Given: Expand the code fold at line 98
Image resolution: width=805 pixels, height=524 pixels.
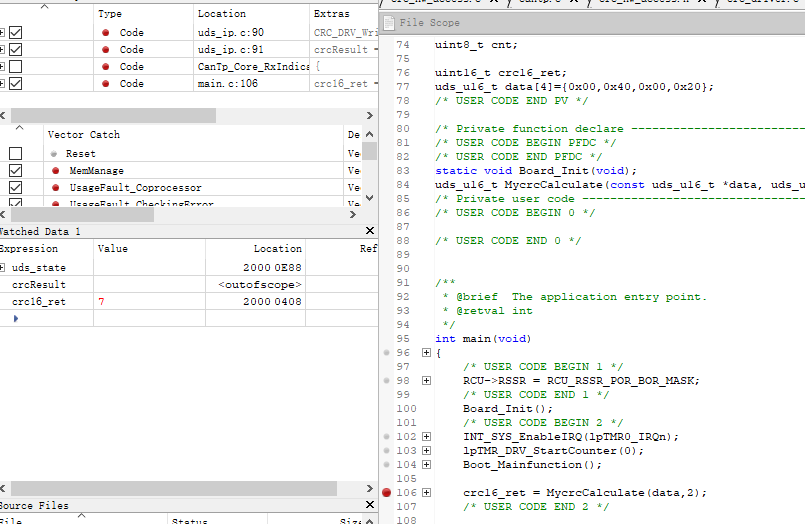Looking at the screenshot, I should 426,380.
